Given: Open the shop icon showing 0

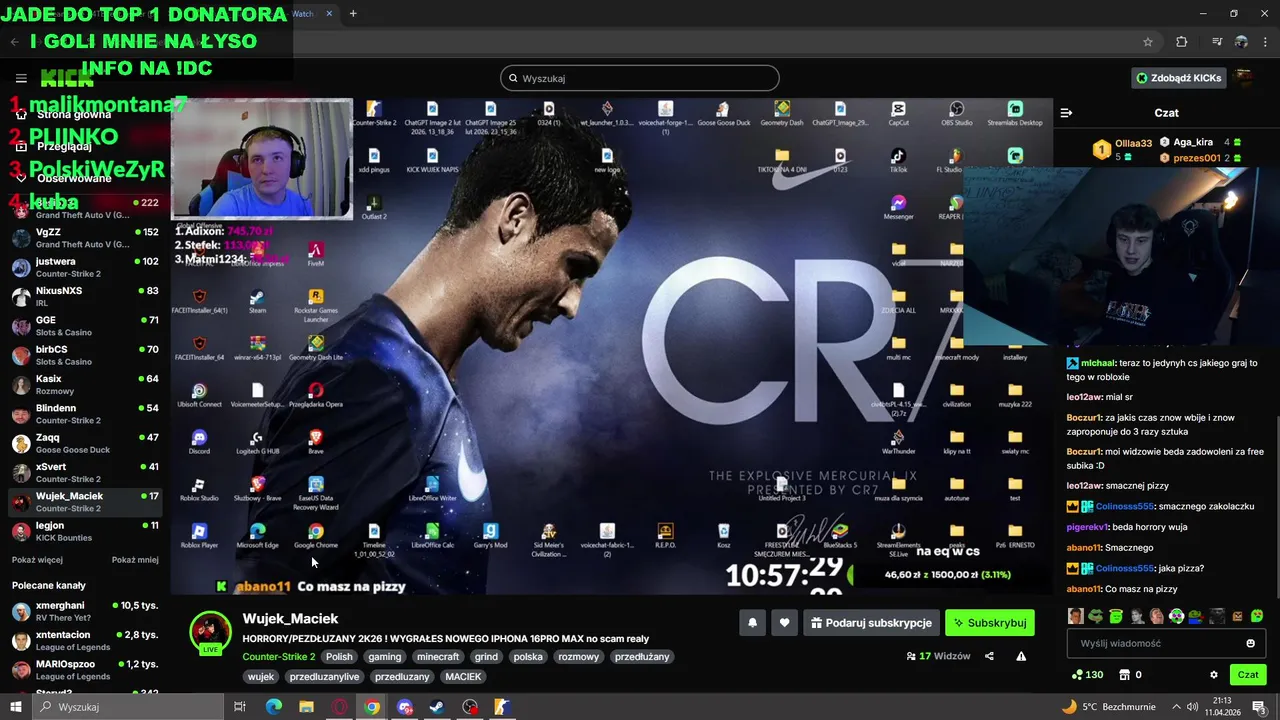Looking at the screenshot, I should pyautogui.click(x=1130, y=675).
